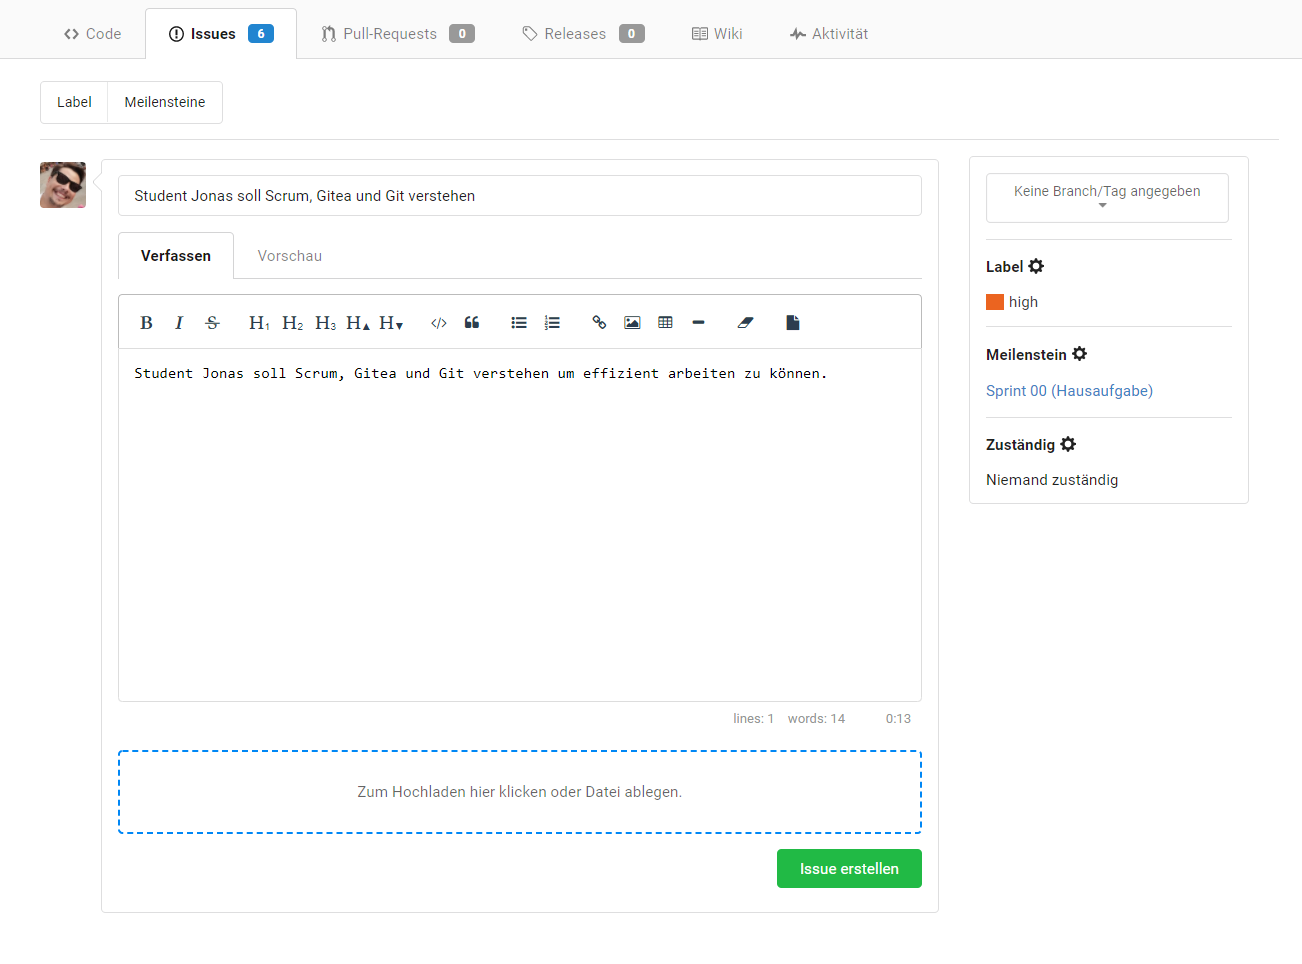Apply strikethrough formatting in editor
Screen dimensions: 1302x964
pyautogui.click(x=212, y=323)
